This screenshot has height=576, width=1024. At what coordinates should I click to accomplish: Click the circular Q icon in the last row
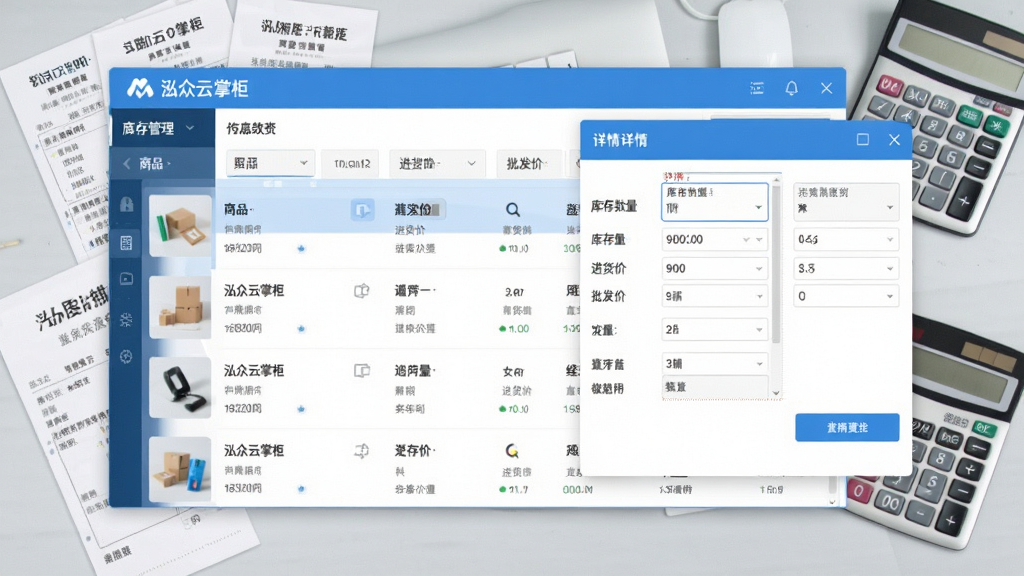512,451
